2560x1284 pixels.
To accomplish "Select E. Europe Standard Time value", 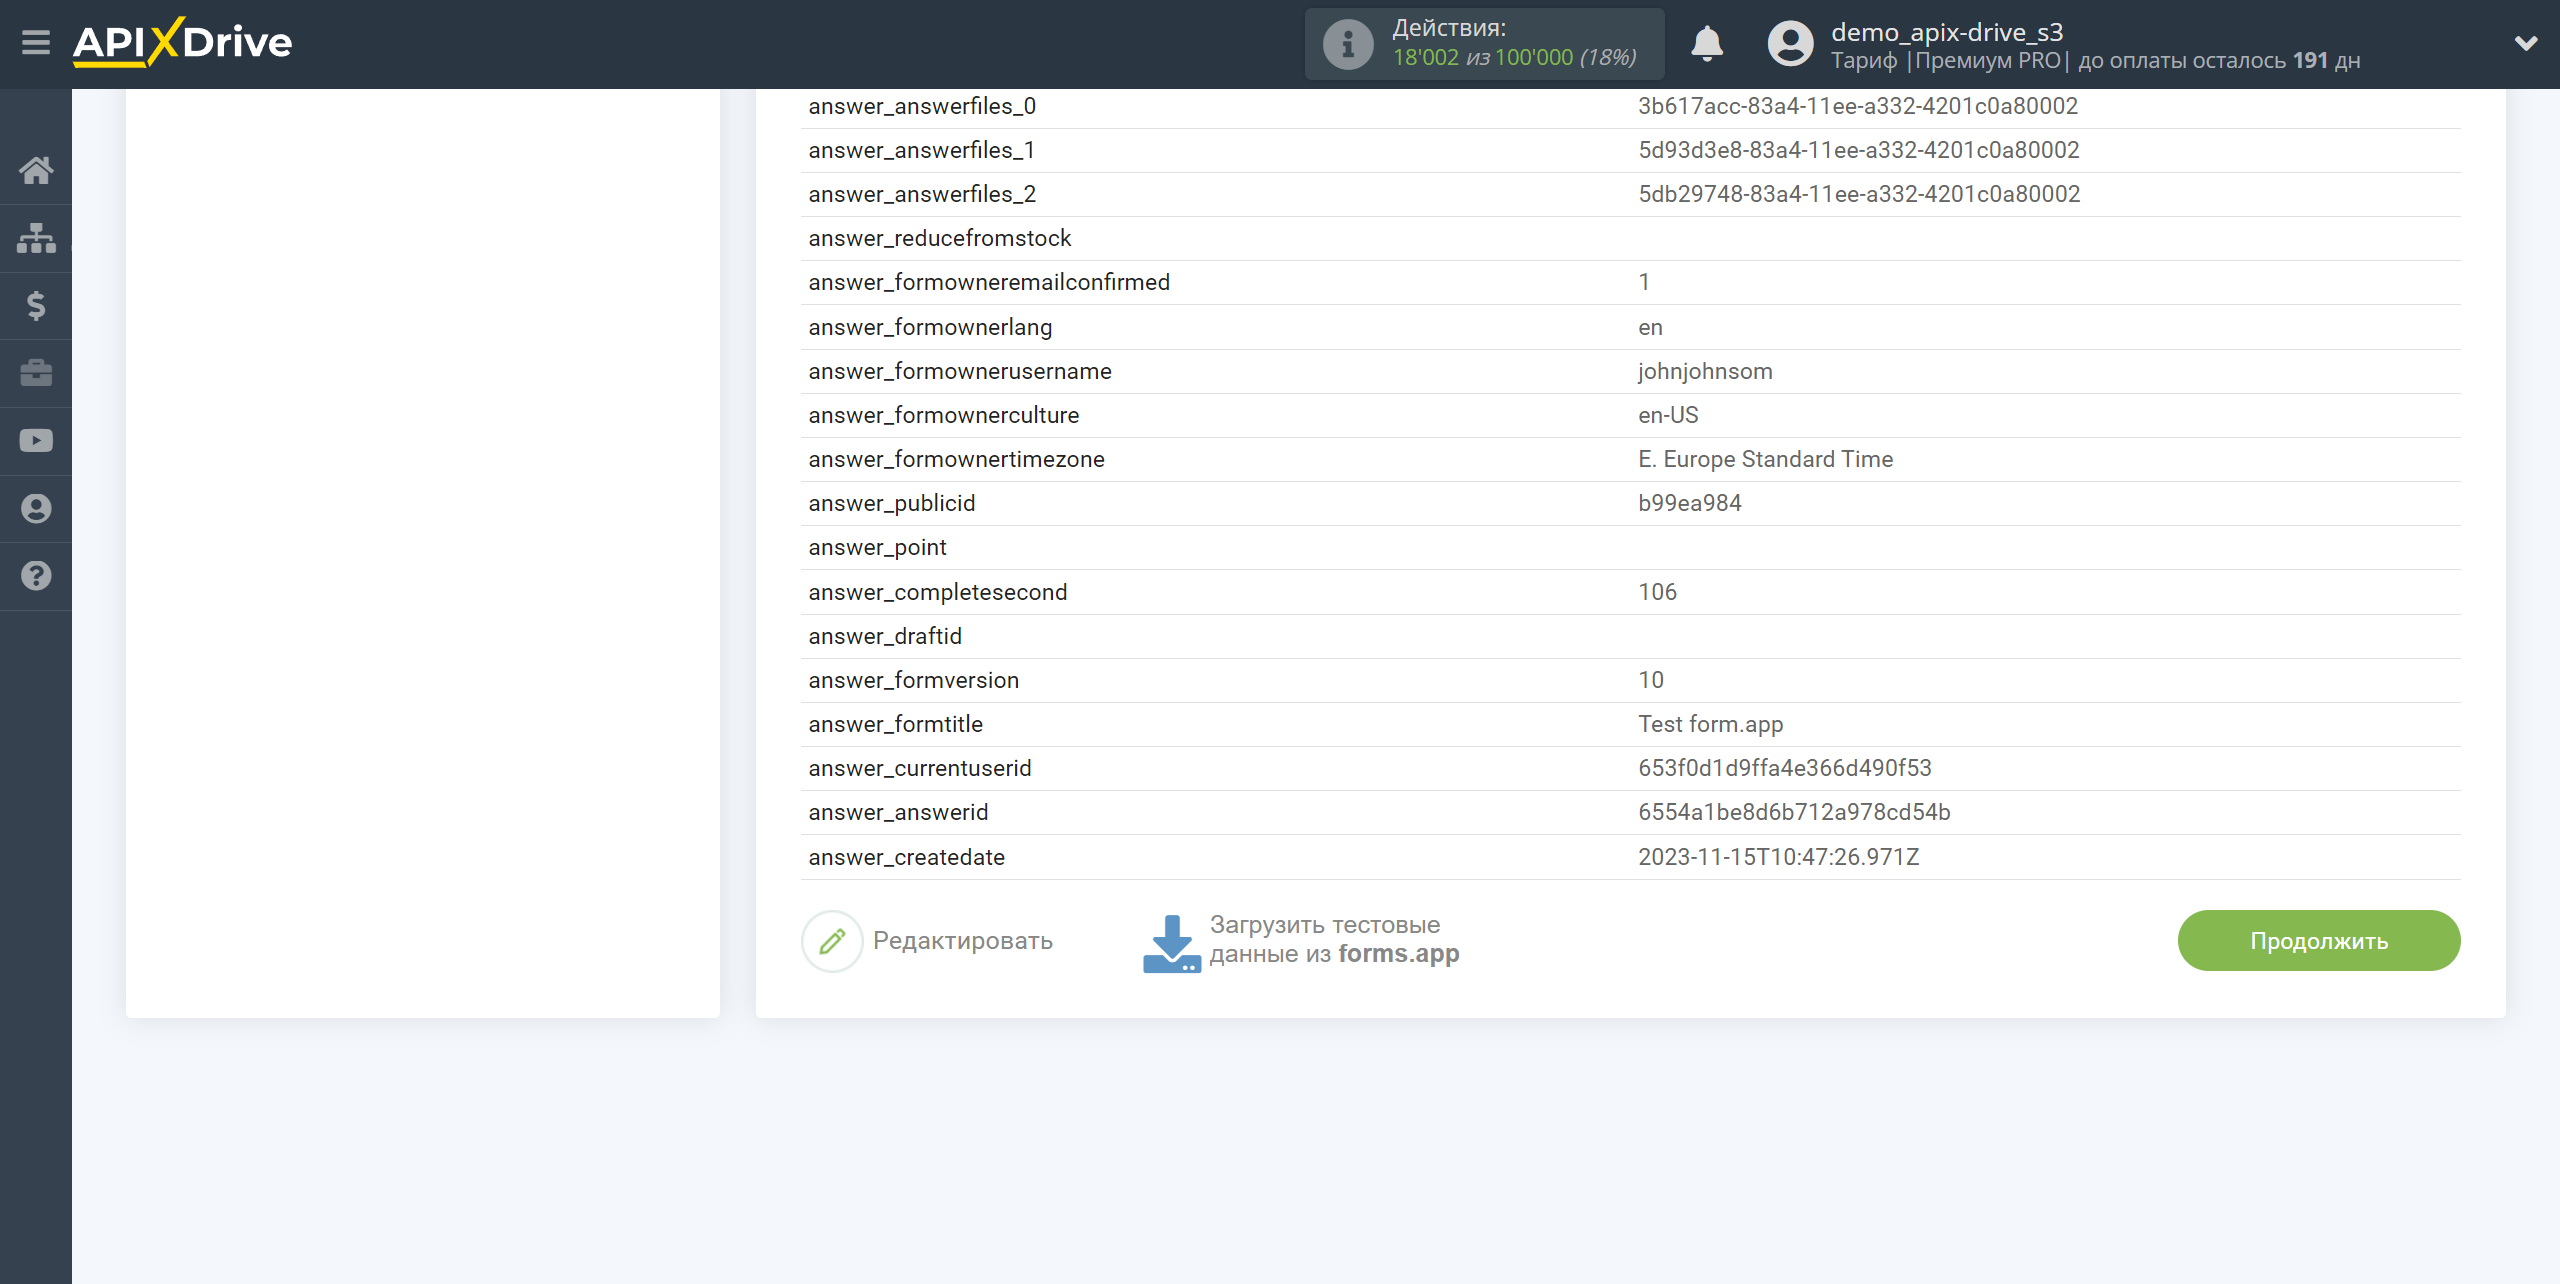I will [x=1765, y=459].
